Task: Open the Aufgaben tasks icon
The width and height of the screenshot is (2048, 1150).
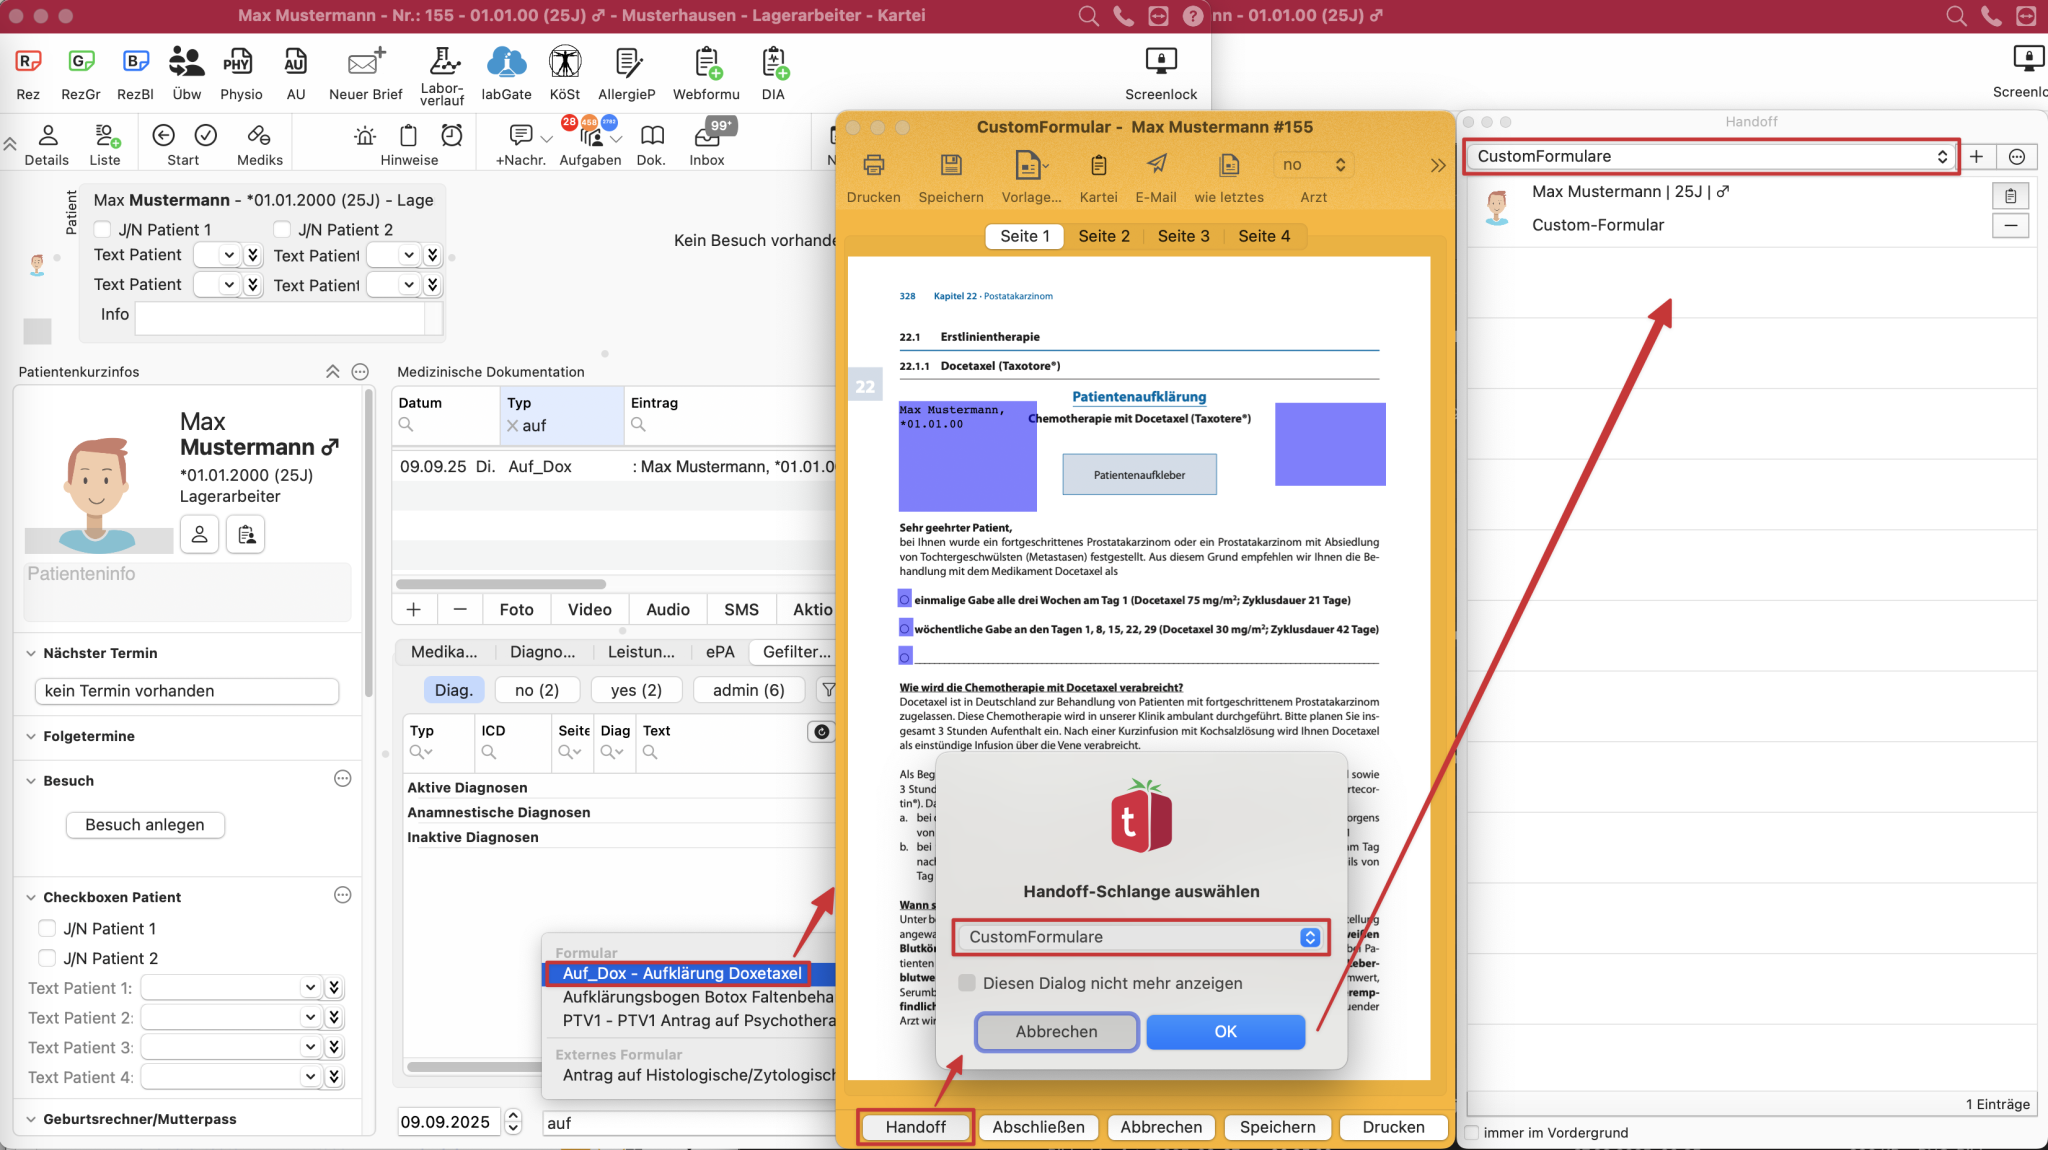Action: click(590, 135)
